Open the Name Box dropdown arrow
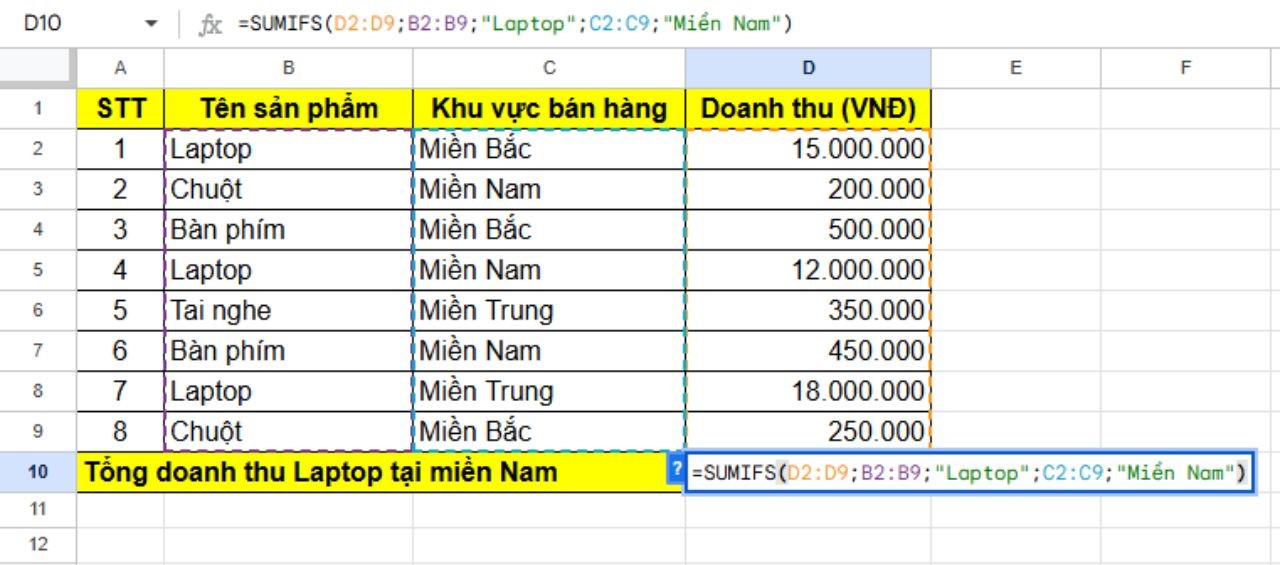 151,24
